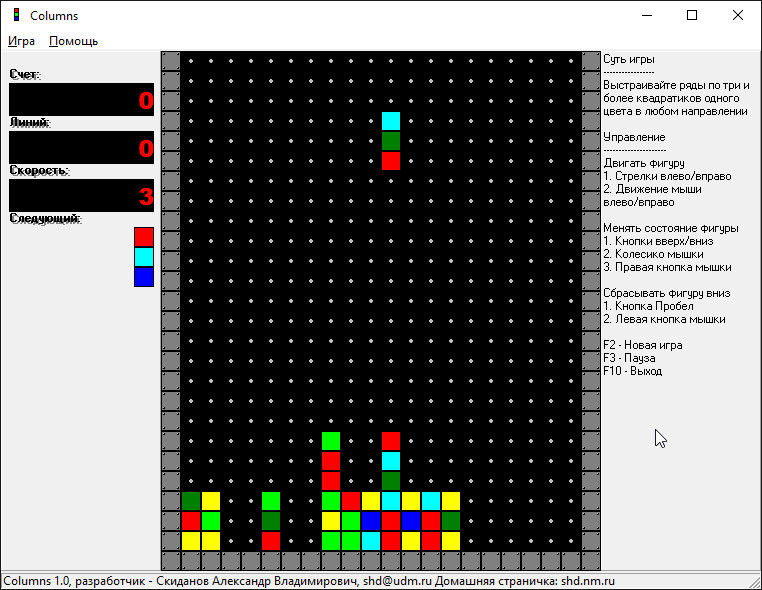
Task: Click the cyan block in the Следующий preview
Action: point(144,257)
